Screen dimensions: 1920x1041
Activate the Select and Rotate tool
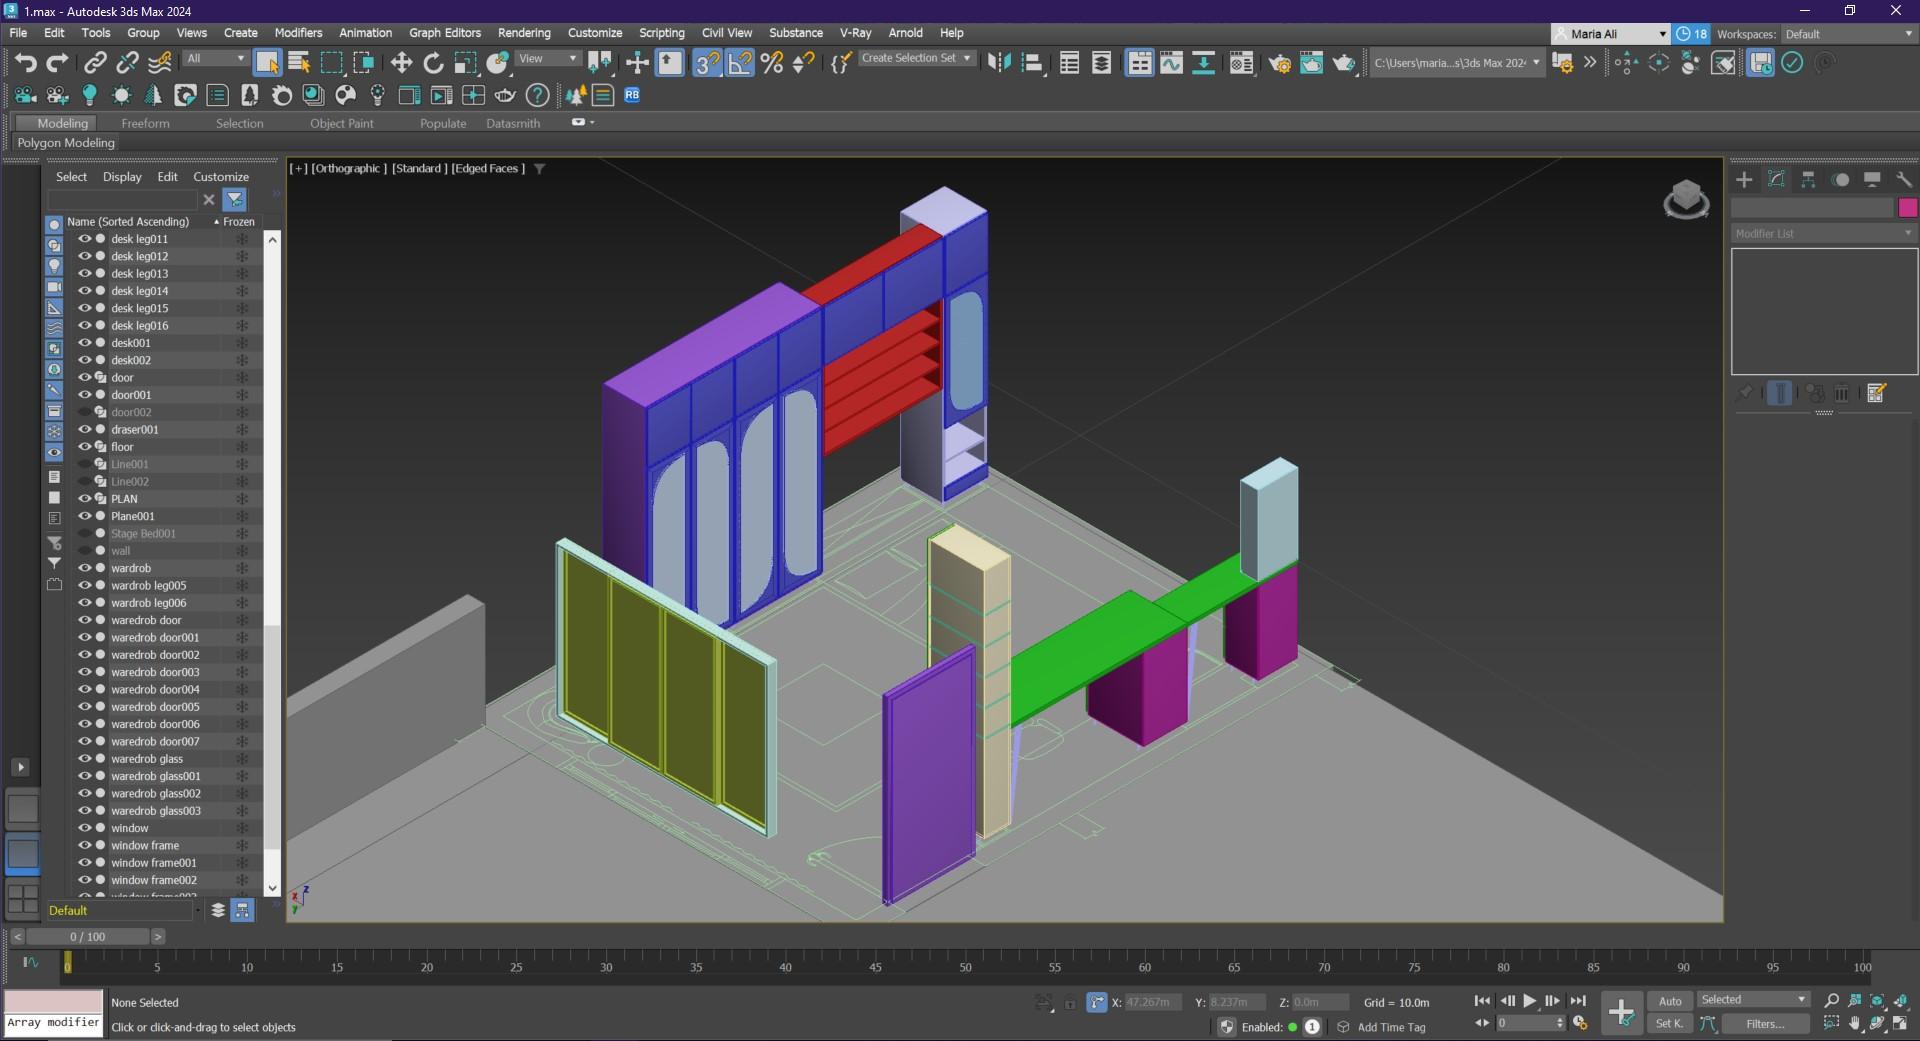[x=433, y=63]
